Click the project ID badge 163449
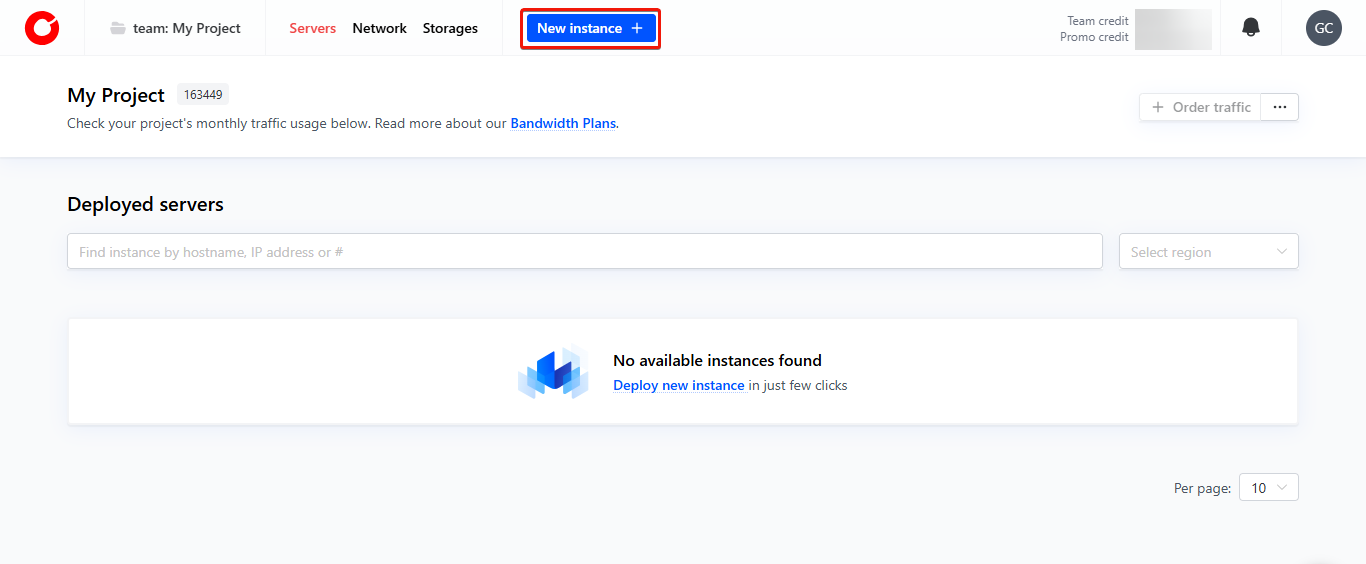 pos(203,95)
